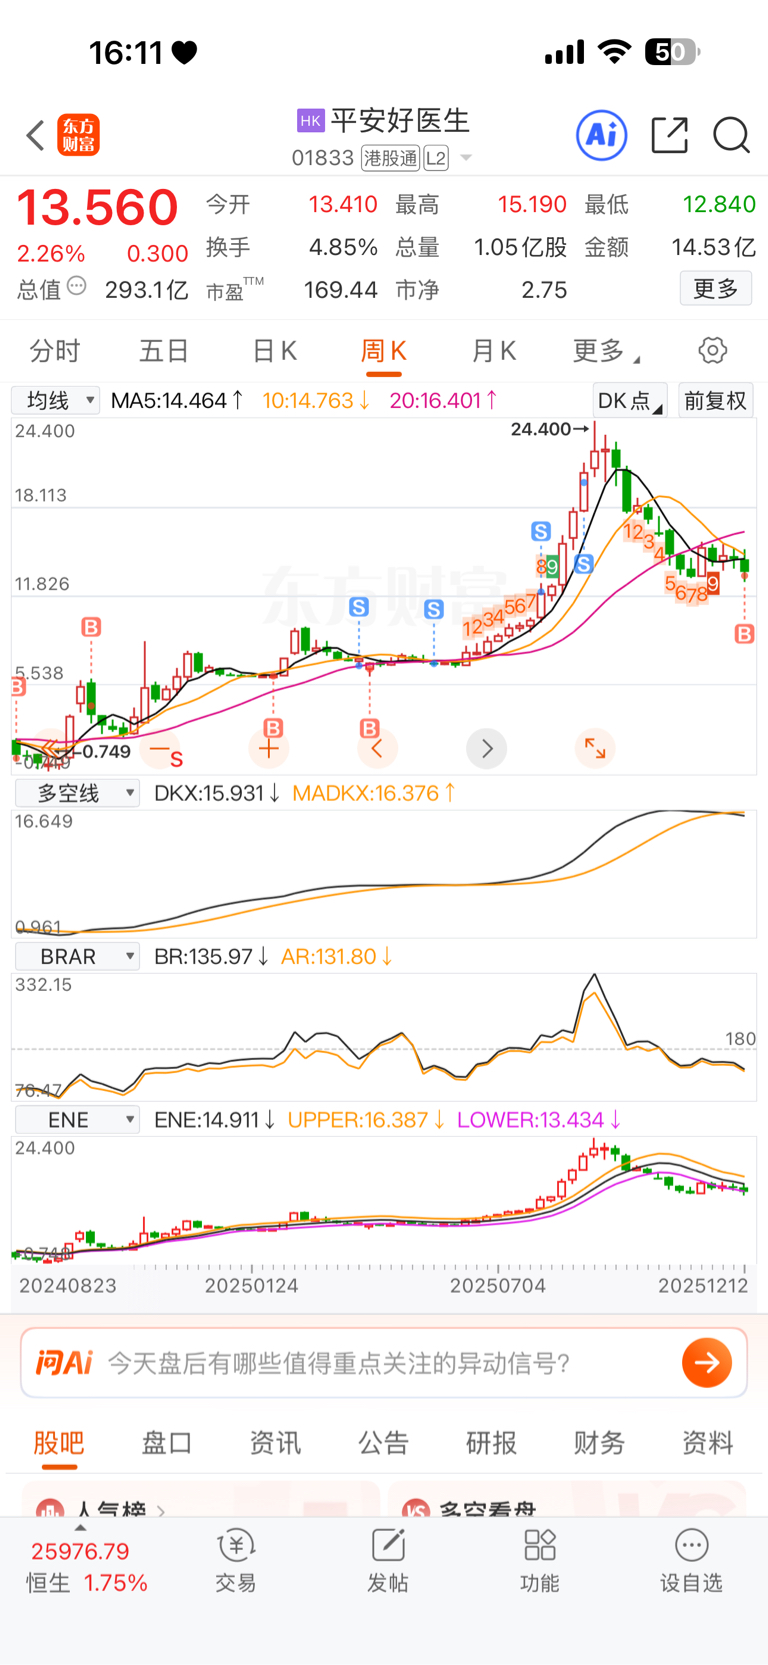Open the 多空线 indicator dropdown
Screen dimensions: 768x1665
pos(77,793)
